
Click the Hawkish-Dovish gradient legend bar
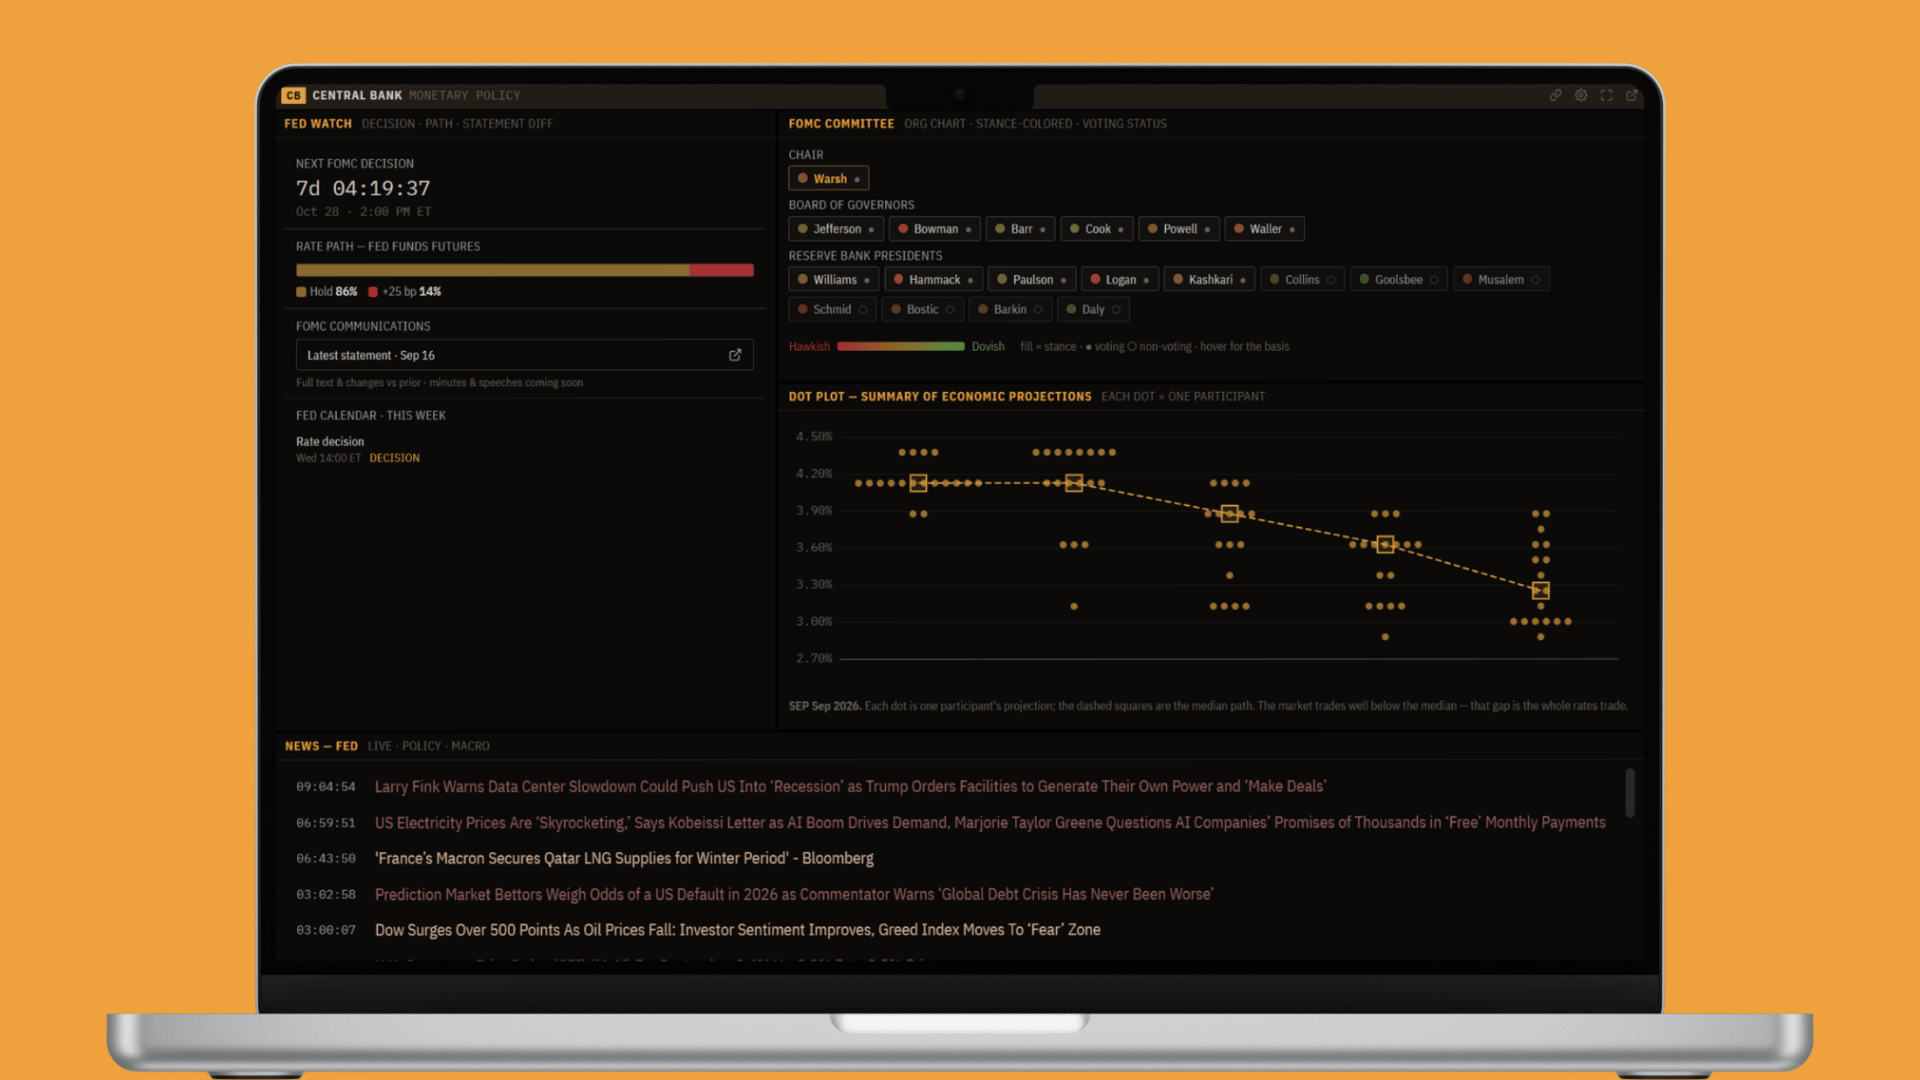(900, 347)
